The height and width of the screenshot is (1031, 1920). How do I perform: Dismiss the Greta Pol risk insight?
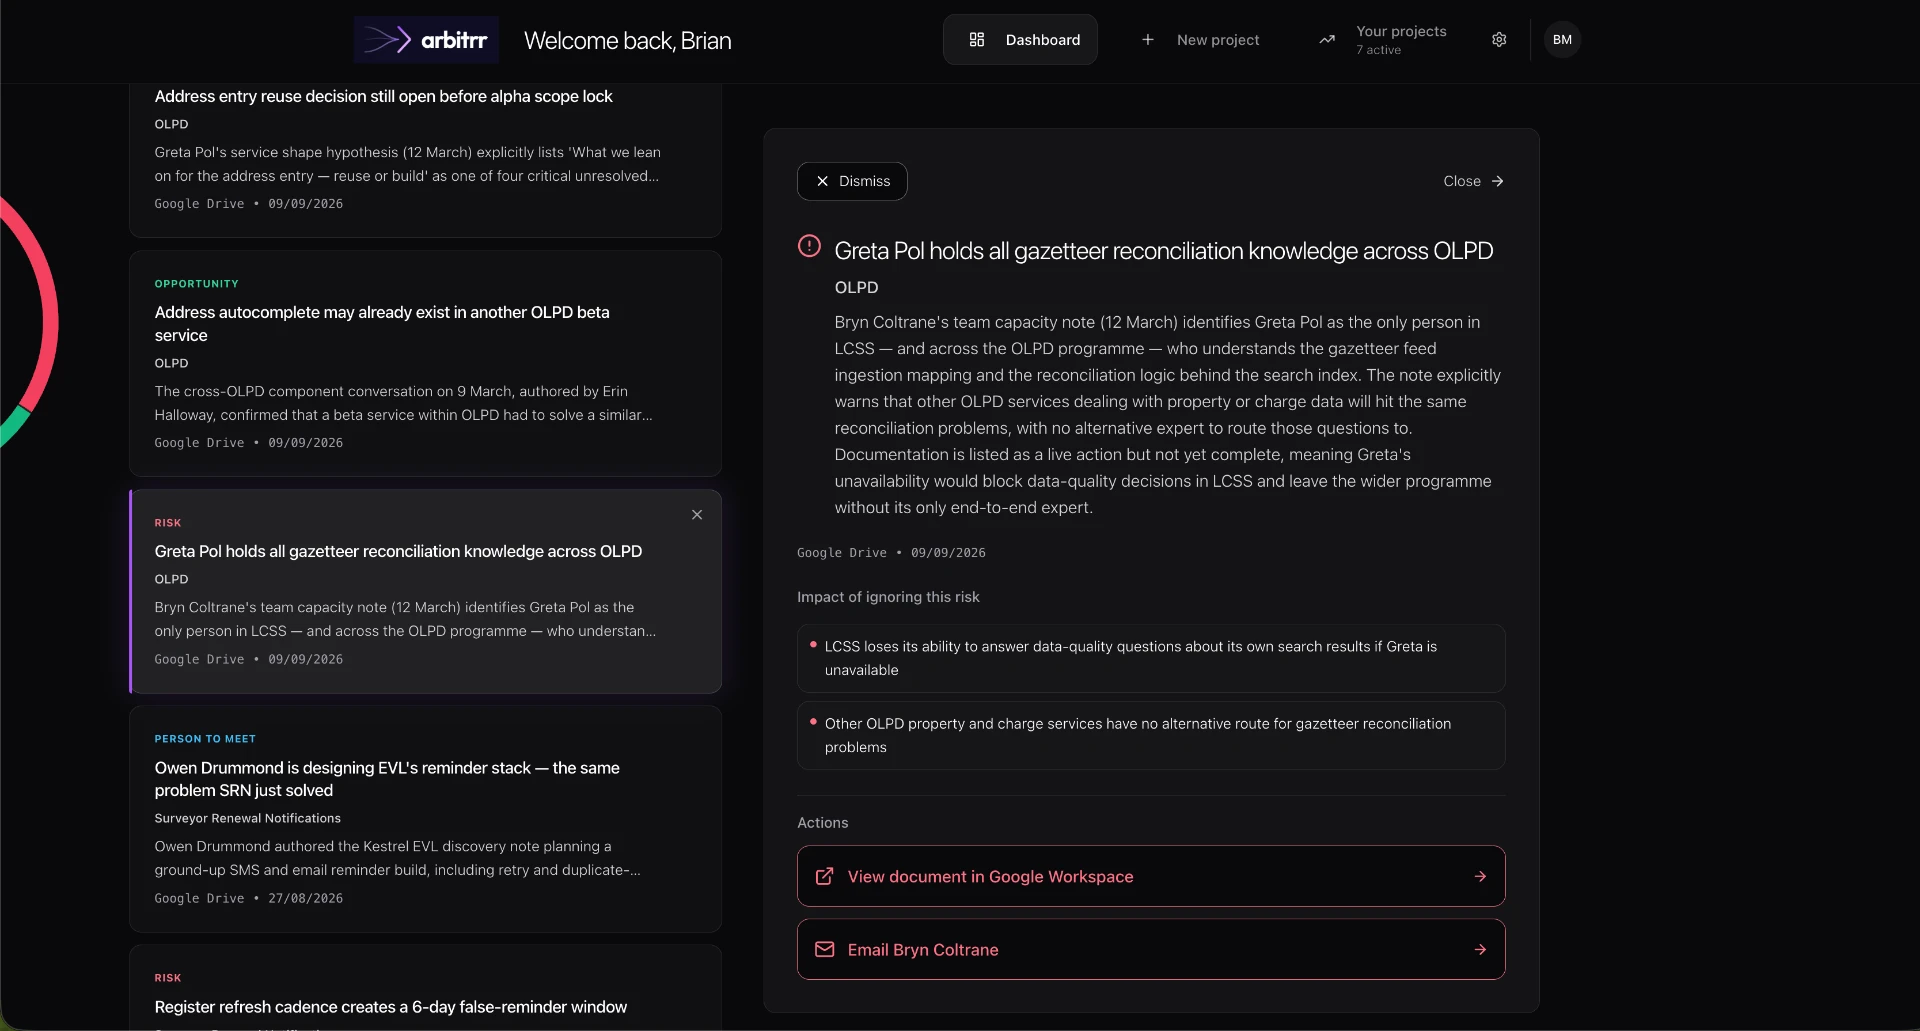[852, 181]
